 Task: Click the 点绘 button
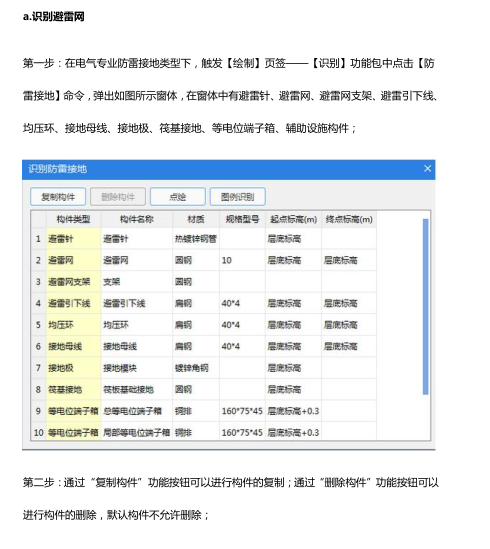[x=178, y=196]
